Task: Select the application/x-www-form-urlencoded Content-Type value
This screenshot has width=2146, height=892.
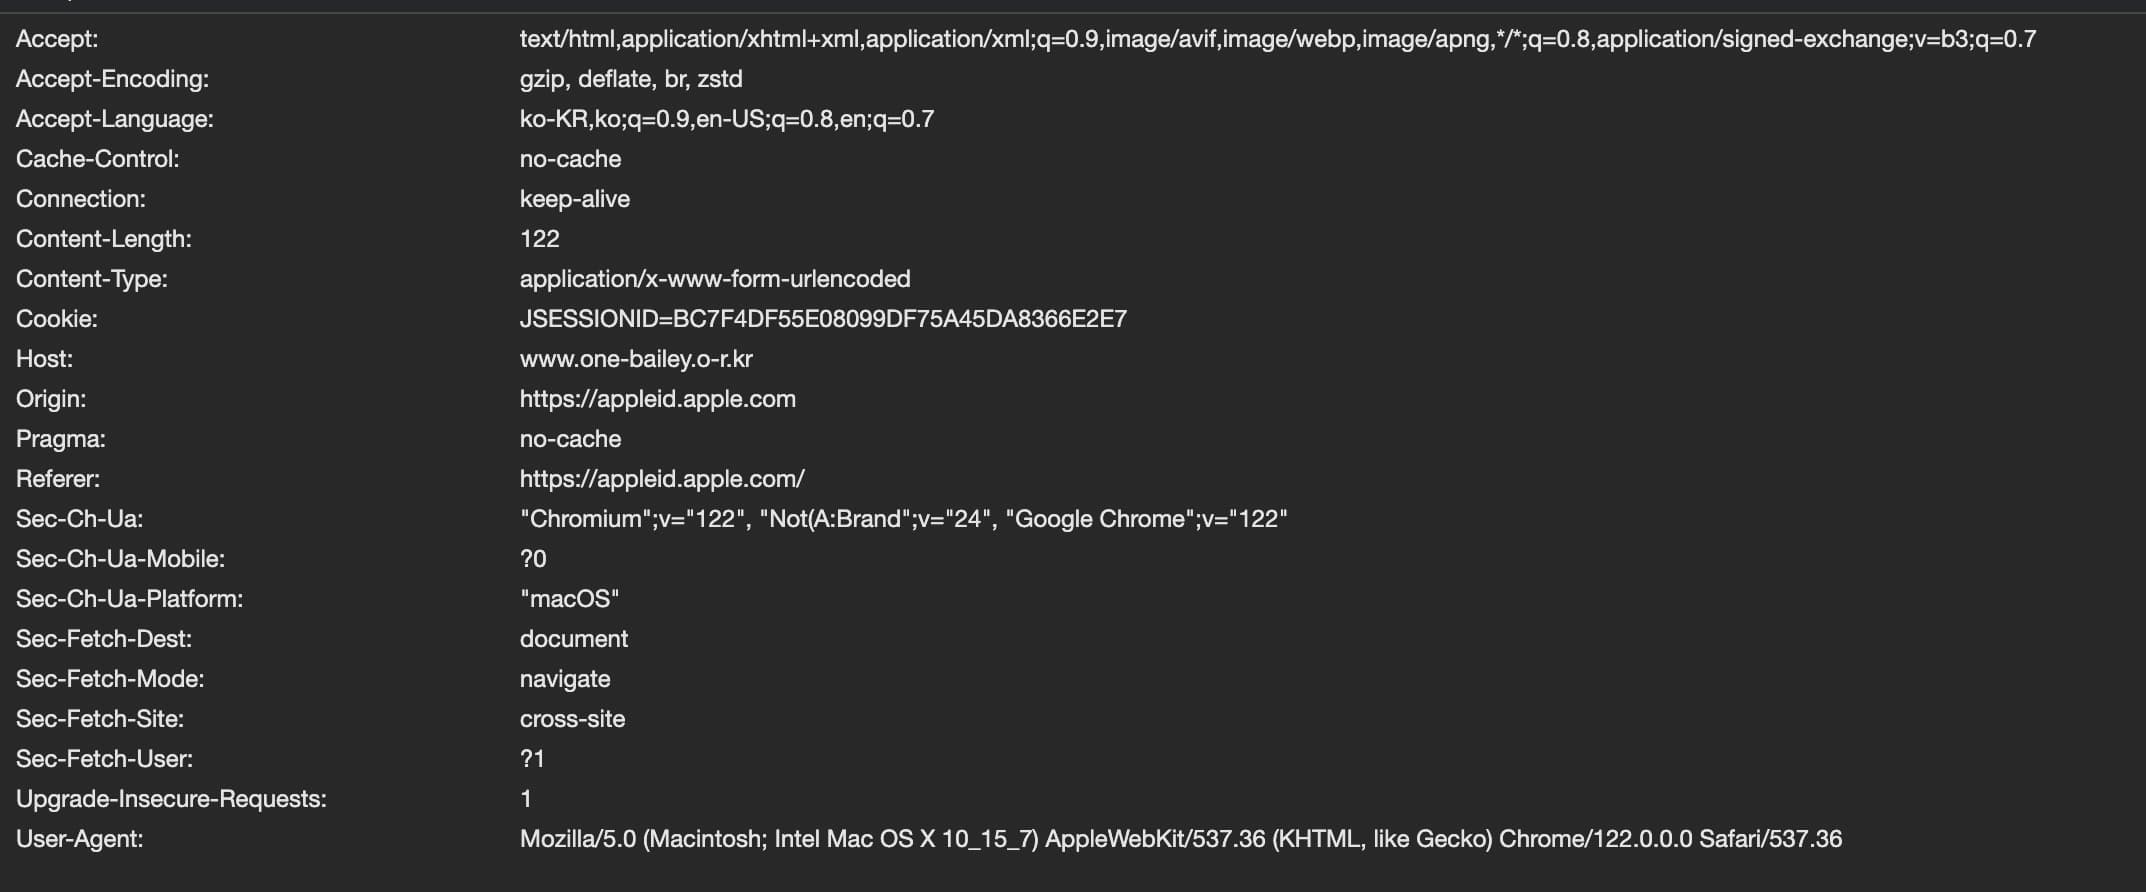Action: click(714, 279)
